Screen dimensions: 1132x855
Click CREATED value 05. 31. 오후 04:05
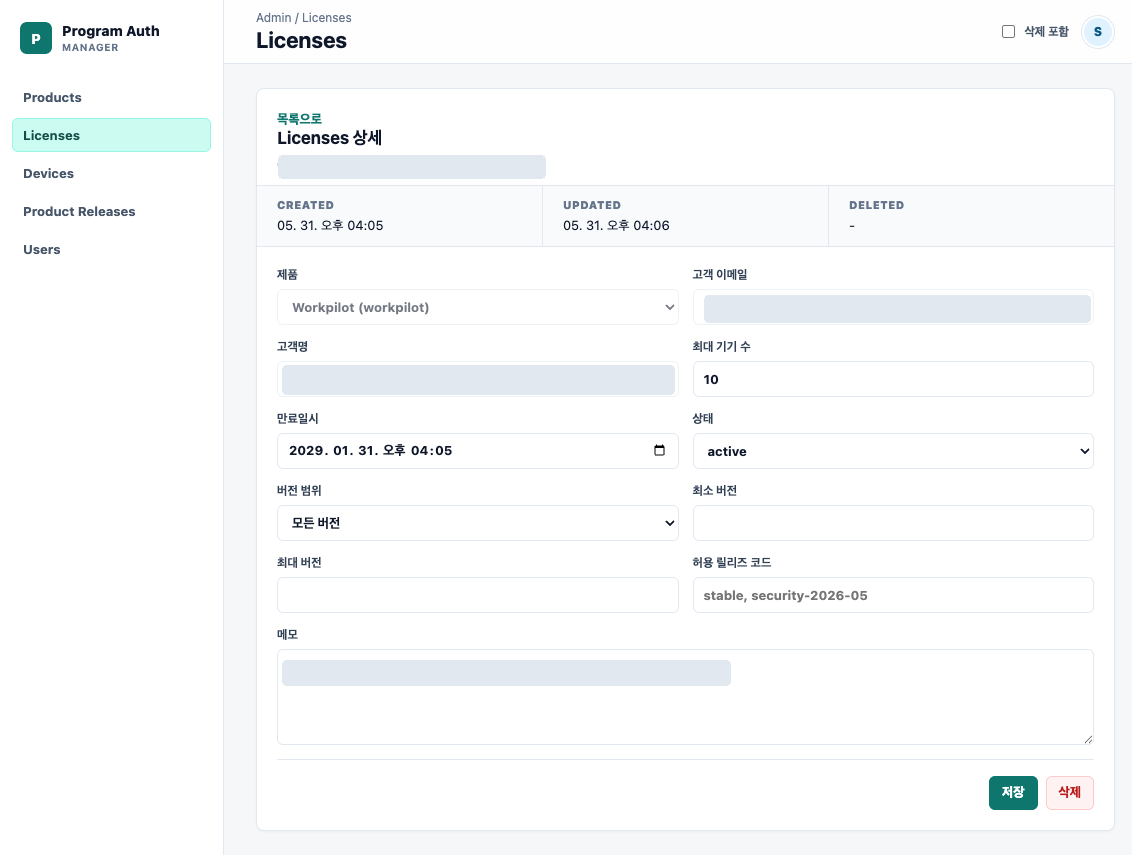point(330,225)
